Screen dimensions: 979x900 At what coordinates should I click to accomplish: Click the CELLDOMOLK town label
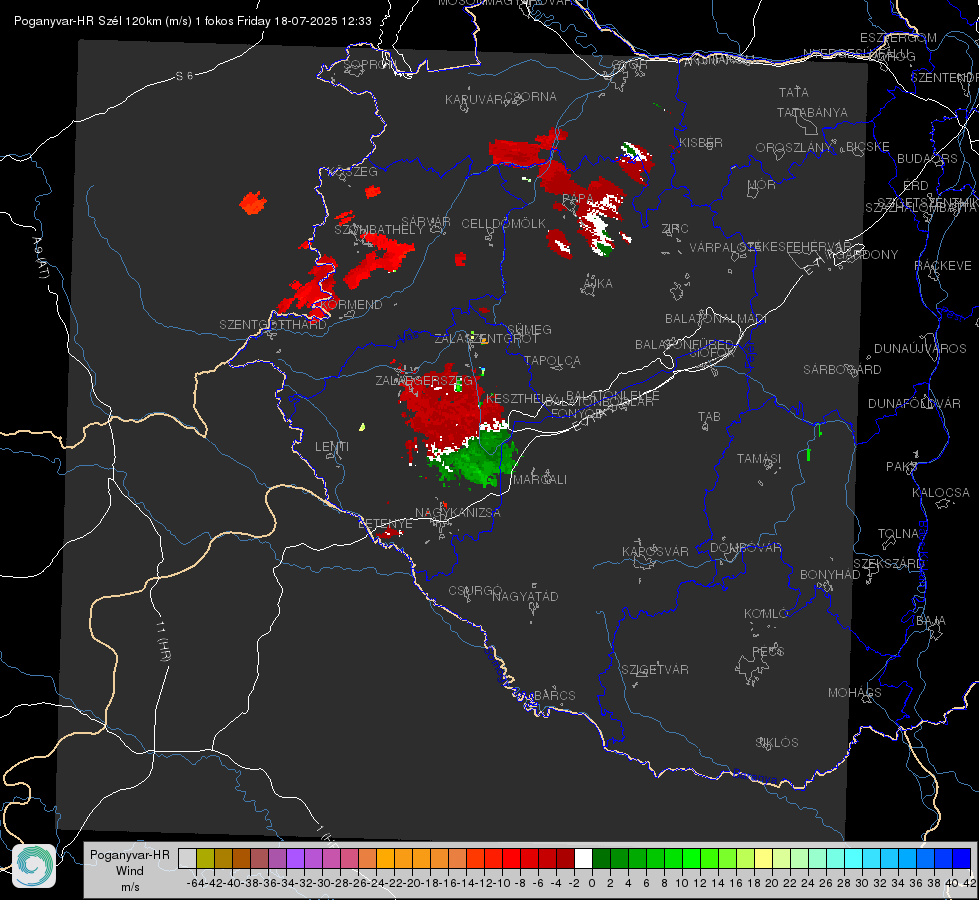point(503,223)
